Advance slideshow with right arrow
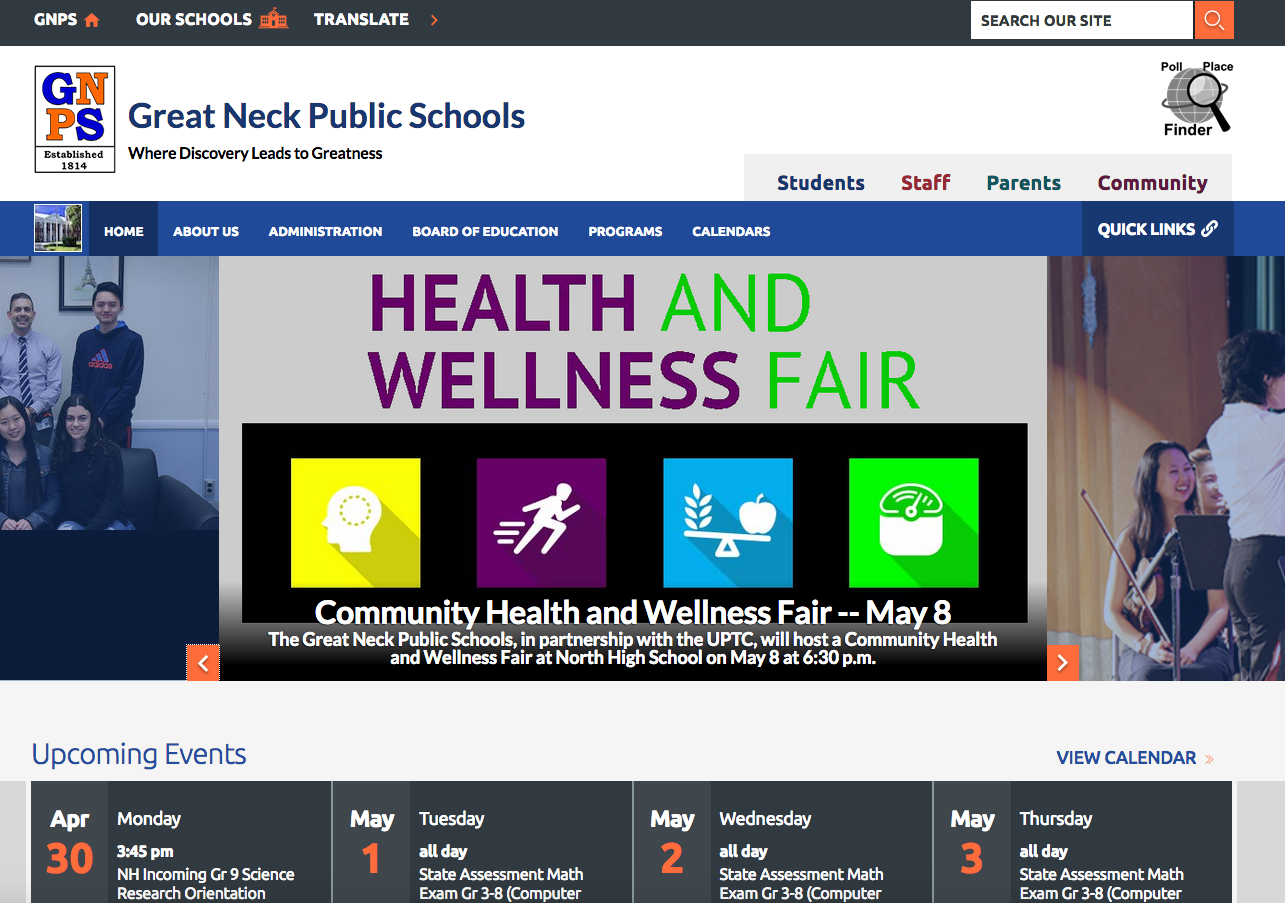The width and height of the screenshot is (1285, 903). click(x=1062, y=662)
